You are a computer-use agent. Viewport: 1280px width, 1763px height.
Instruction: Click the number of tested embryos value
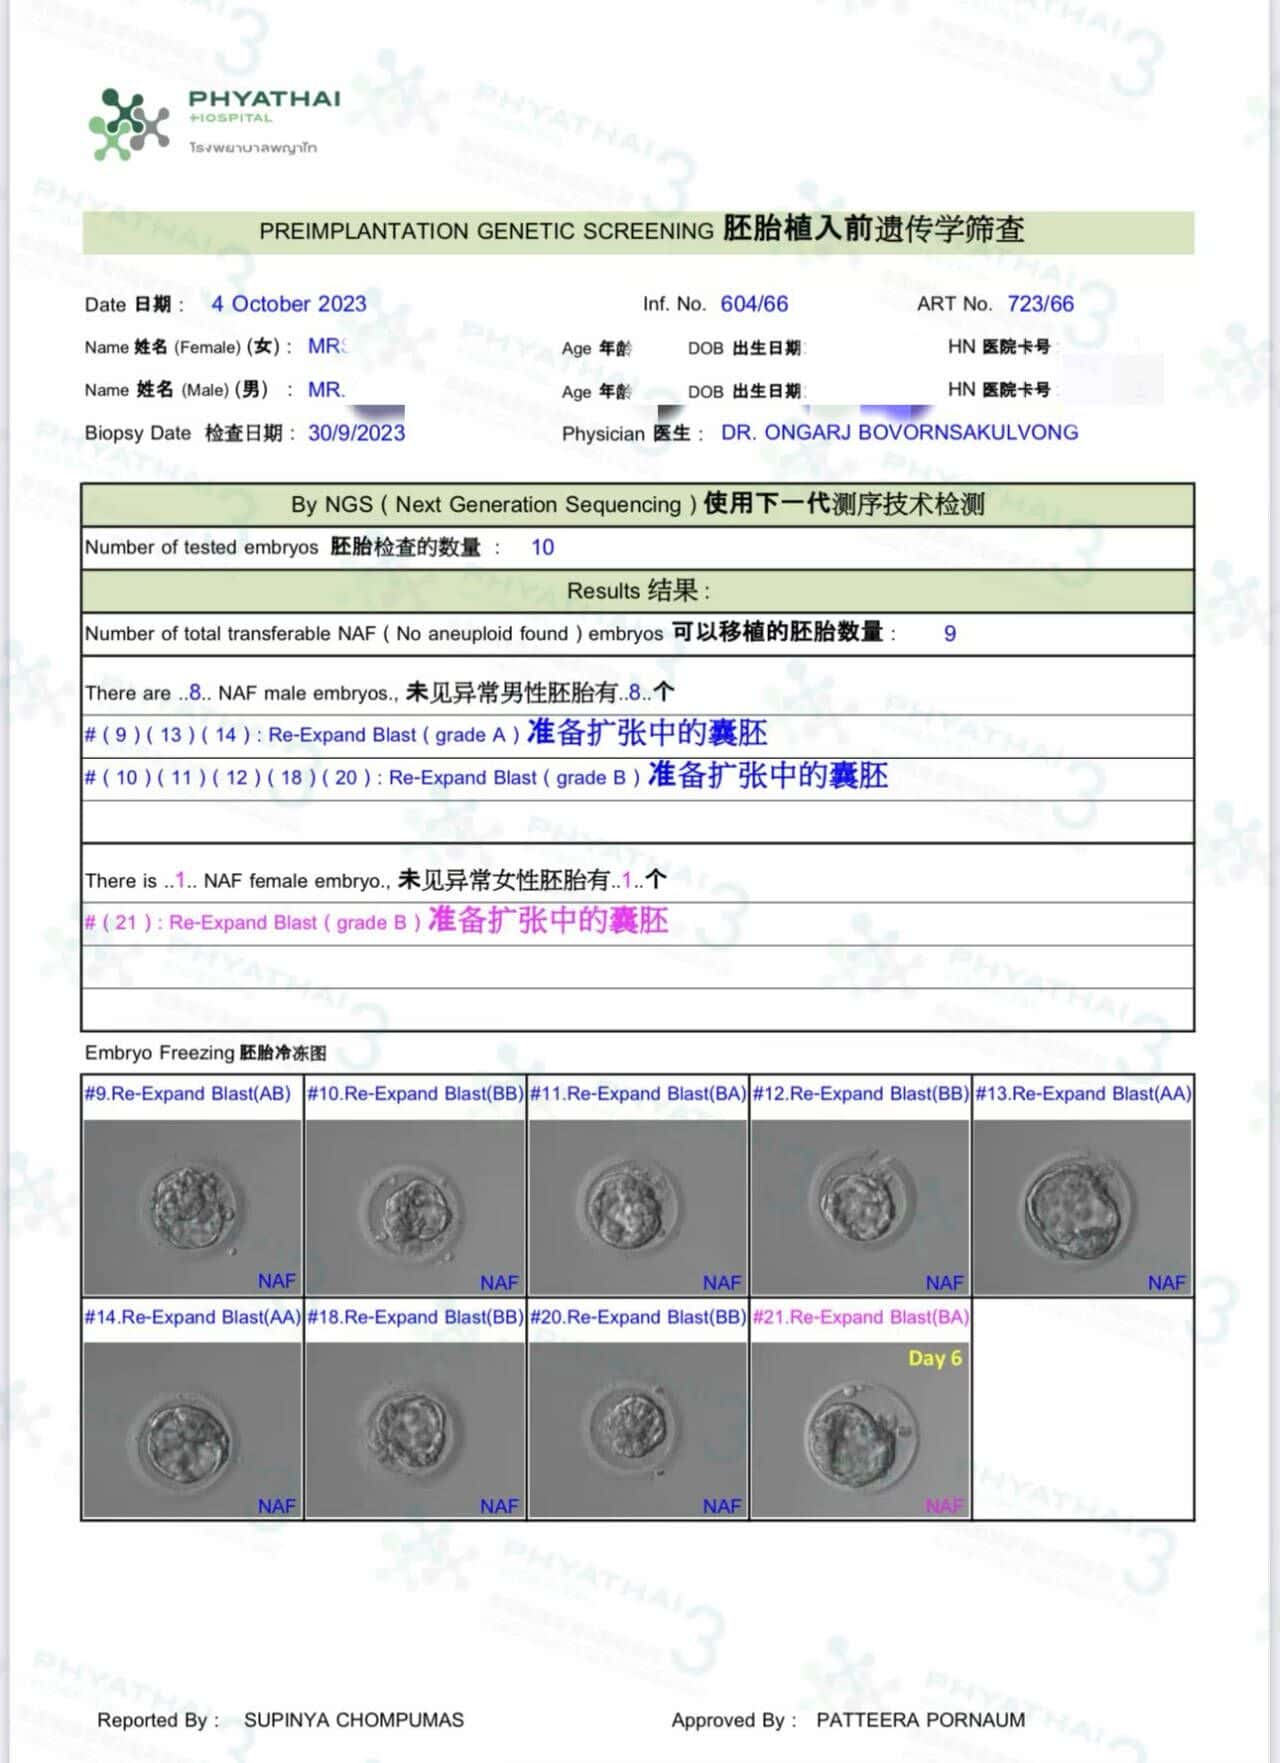point(542,547)
